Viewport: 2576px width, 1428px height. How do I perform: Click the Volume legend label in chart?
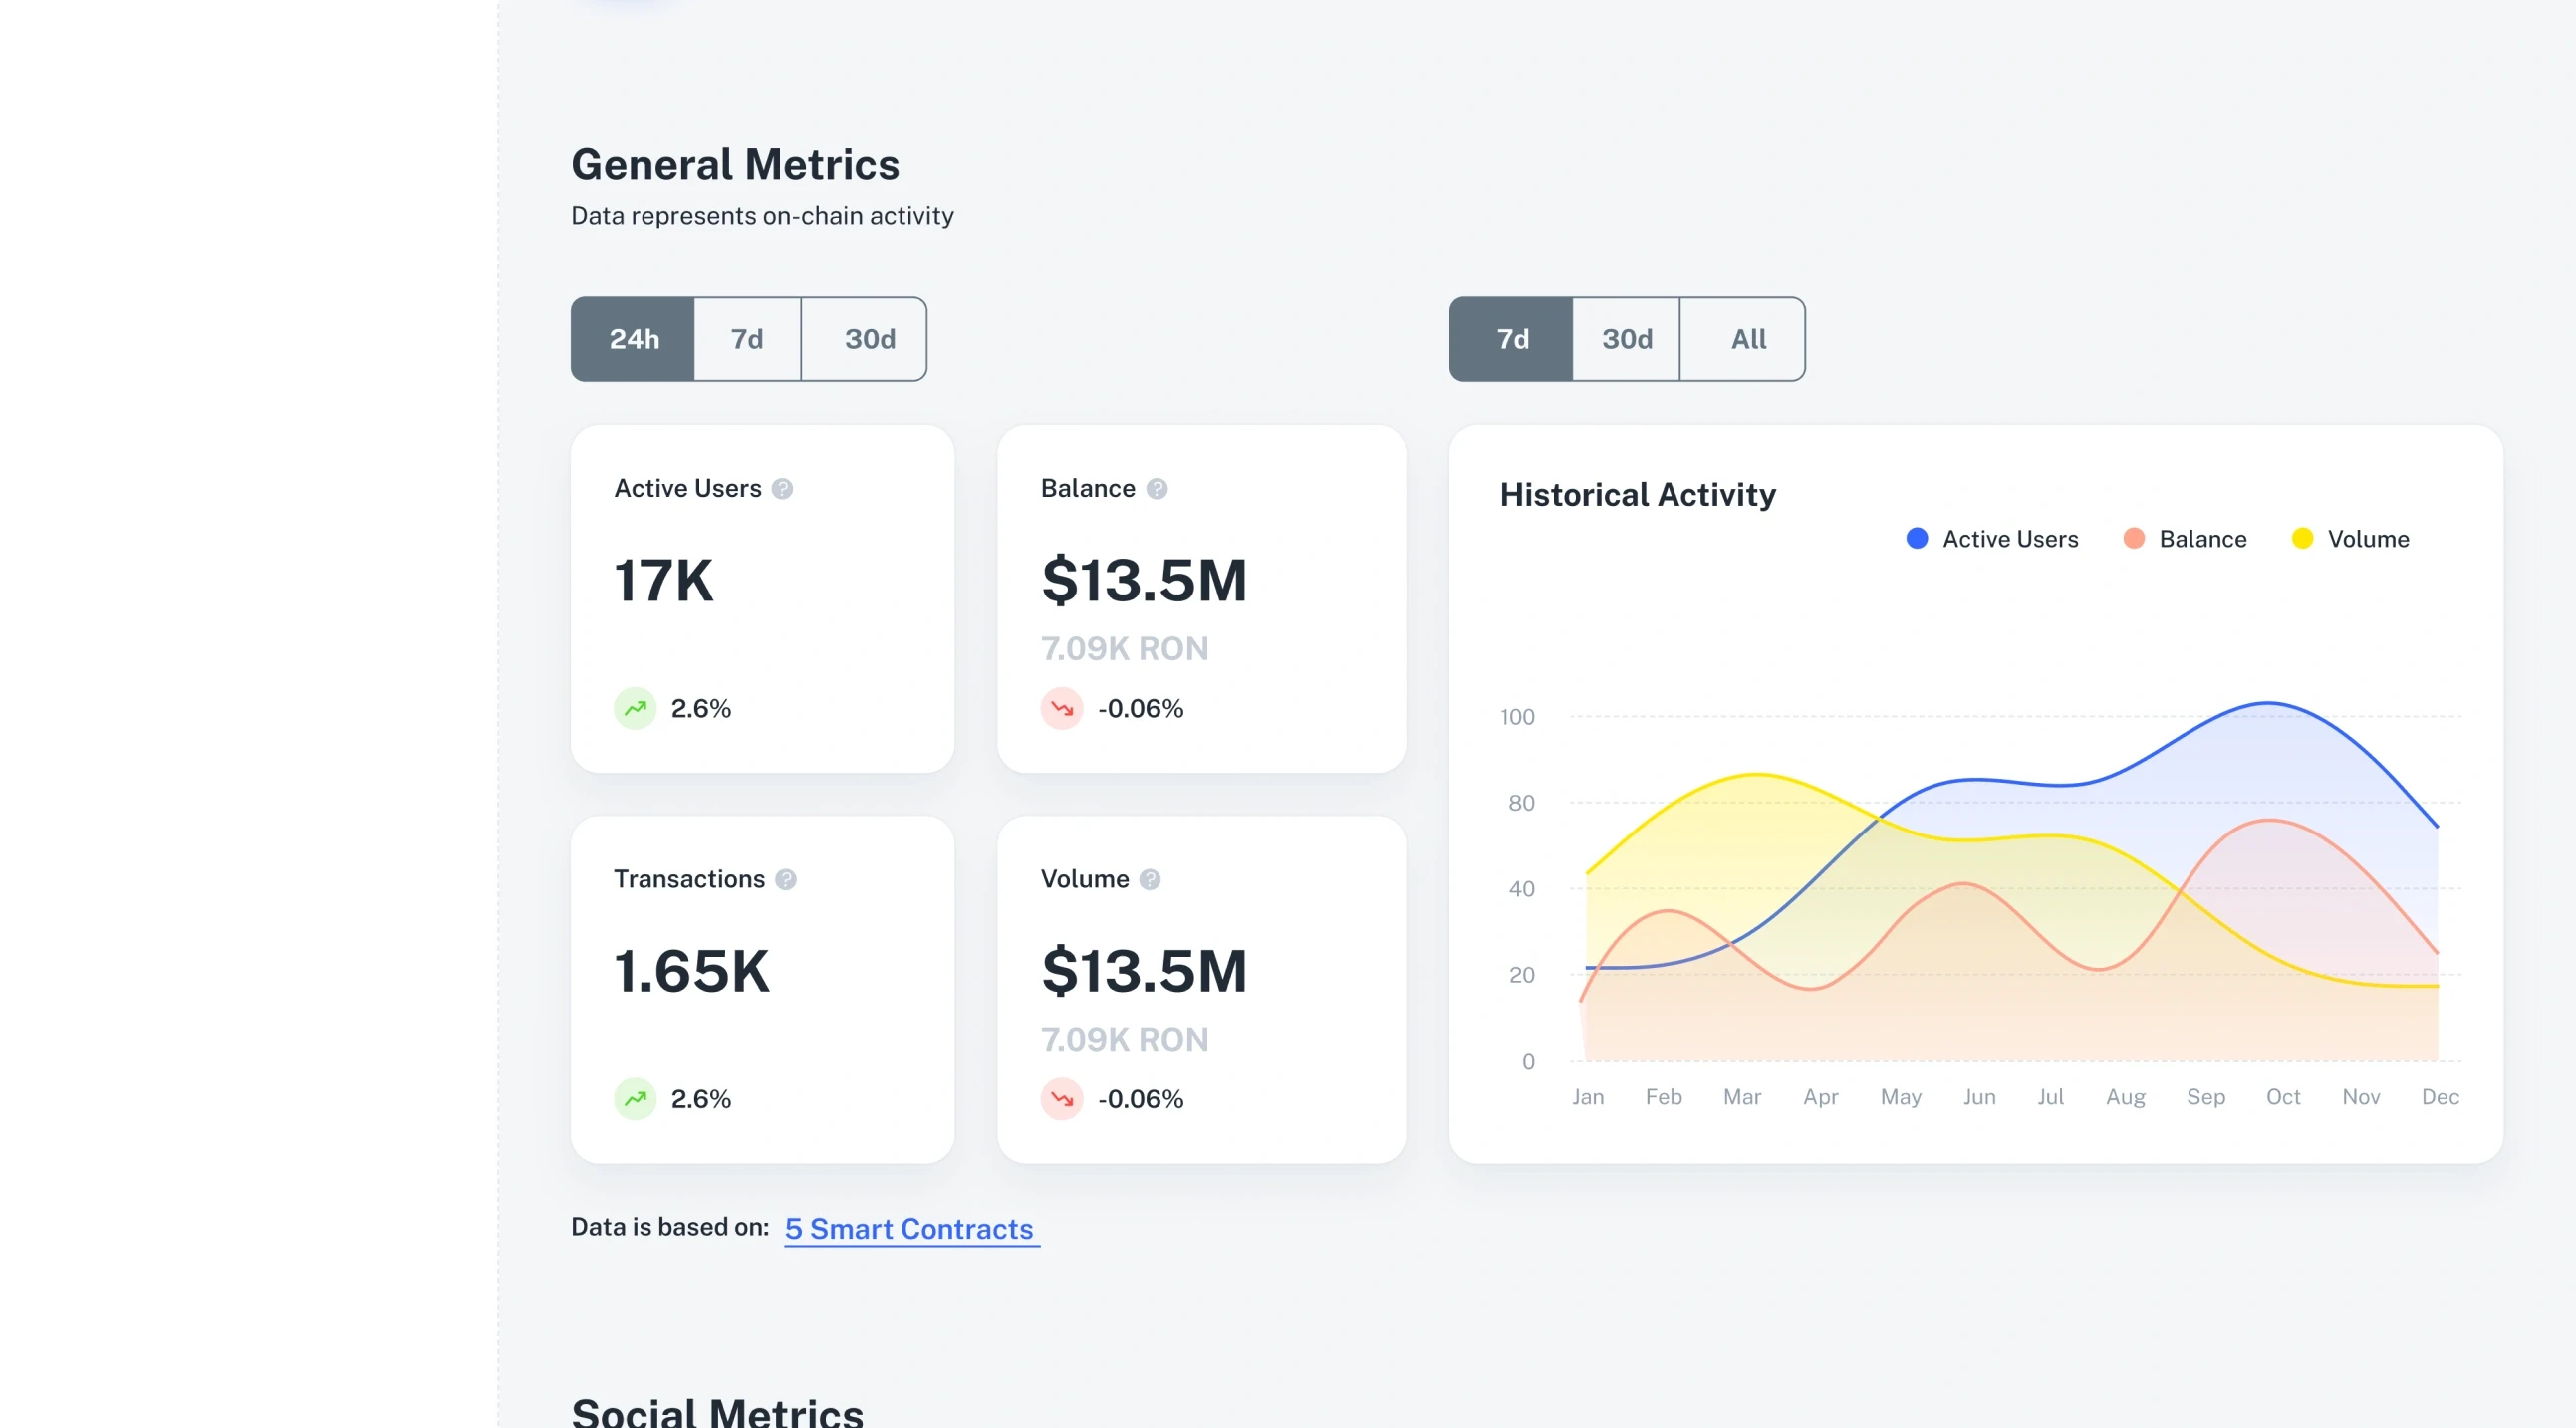click(2369, 540)
